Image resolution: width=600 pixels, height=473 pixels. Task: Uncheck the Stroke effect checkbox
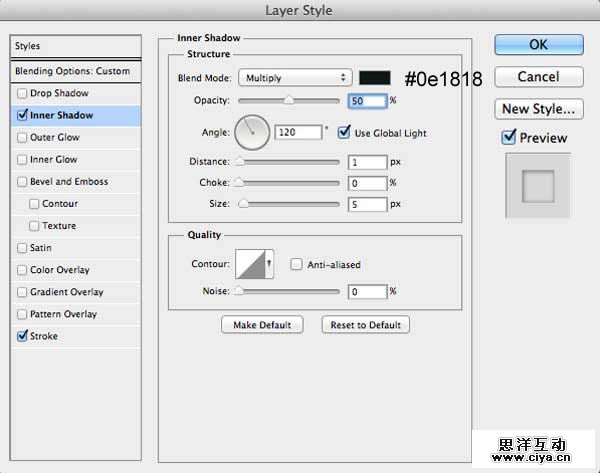[x=23, y=337]
